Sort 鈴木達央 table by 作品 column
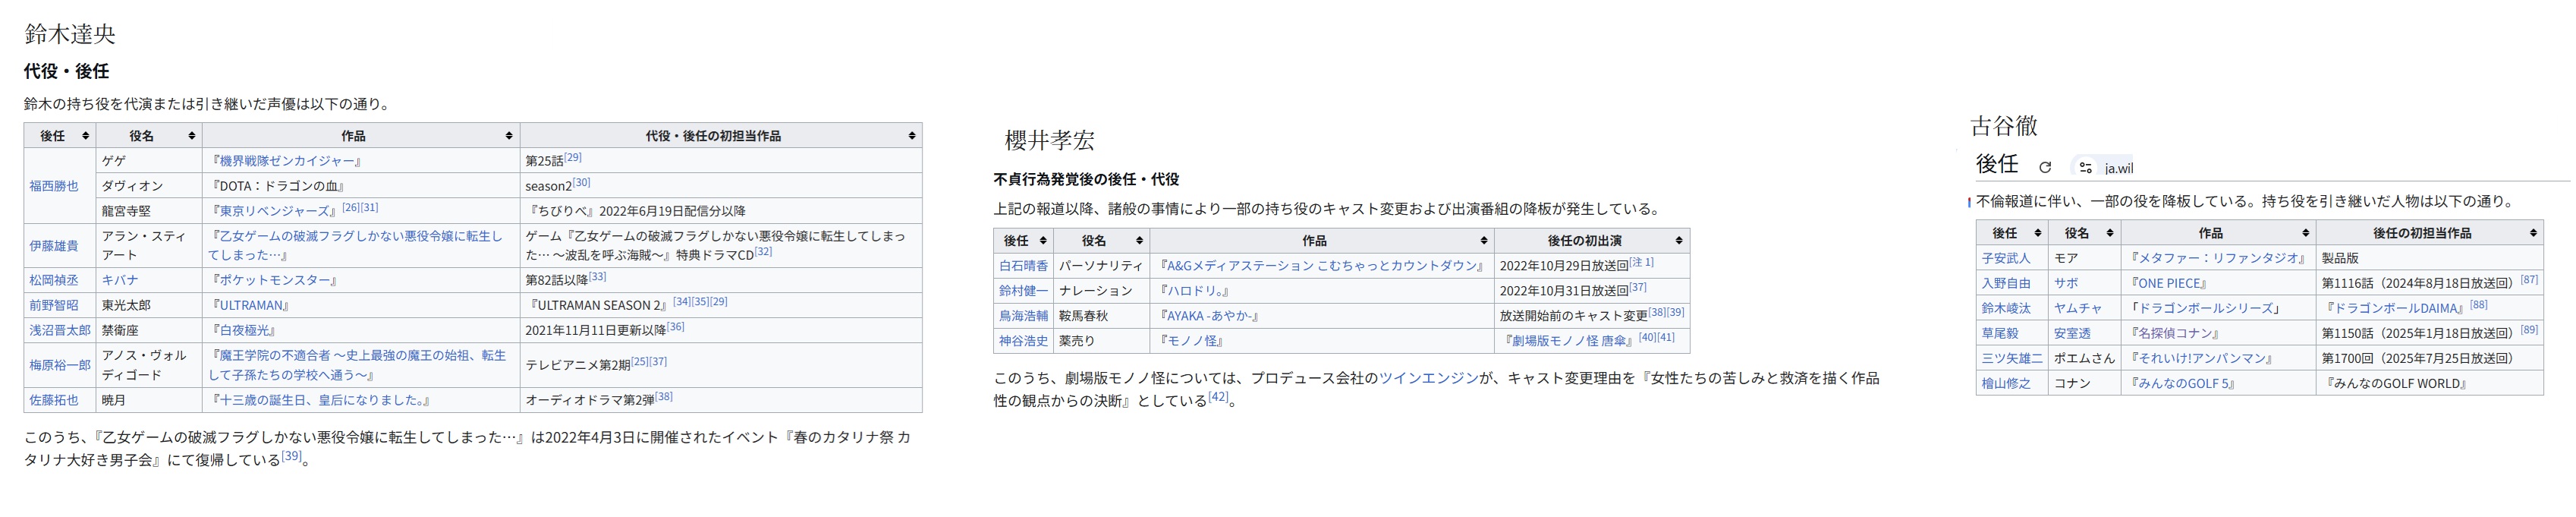 click(x=509, y=136)
